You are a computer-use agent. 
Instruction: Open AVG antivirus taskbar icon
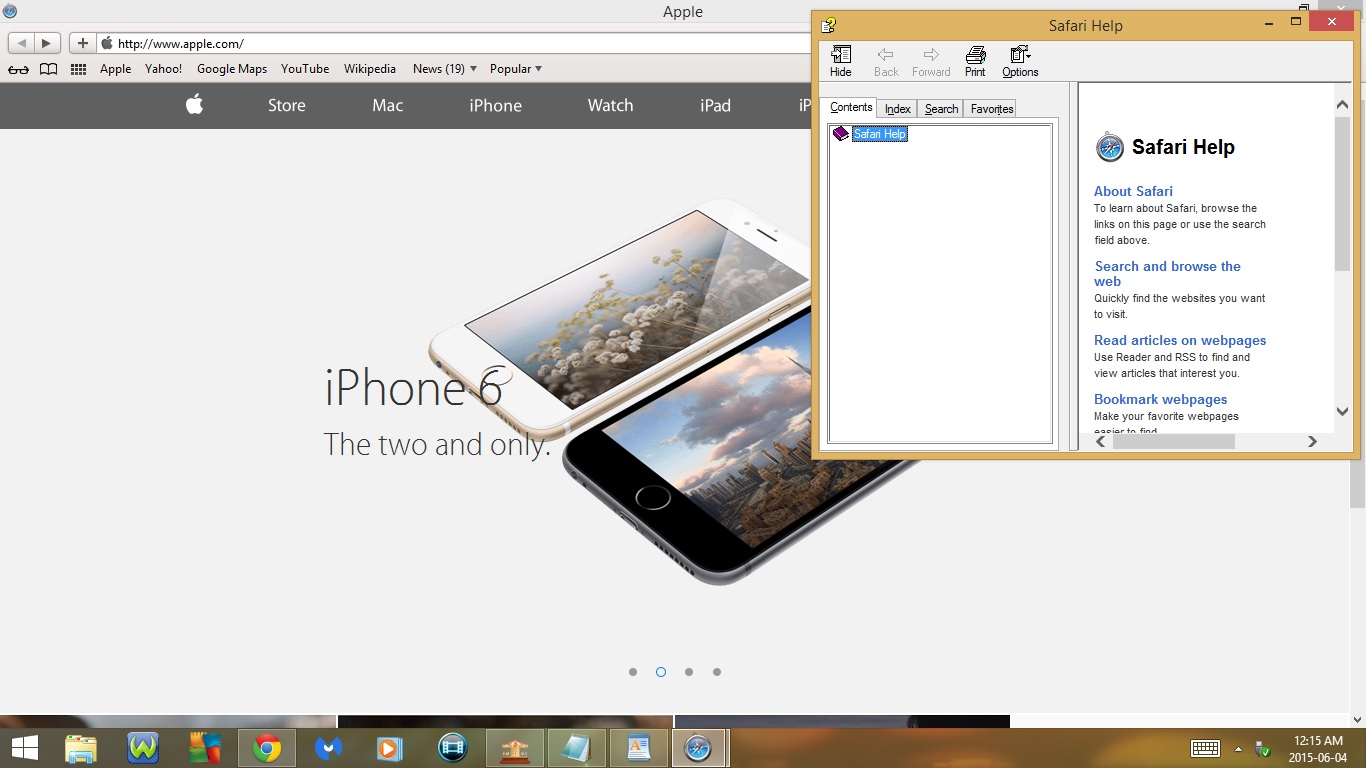tap(205, 748)
